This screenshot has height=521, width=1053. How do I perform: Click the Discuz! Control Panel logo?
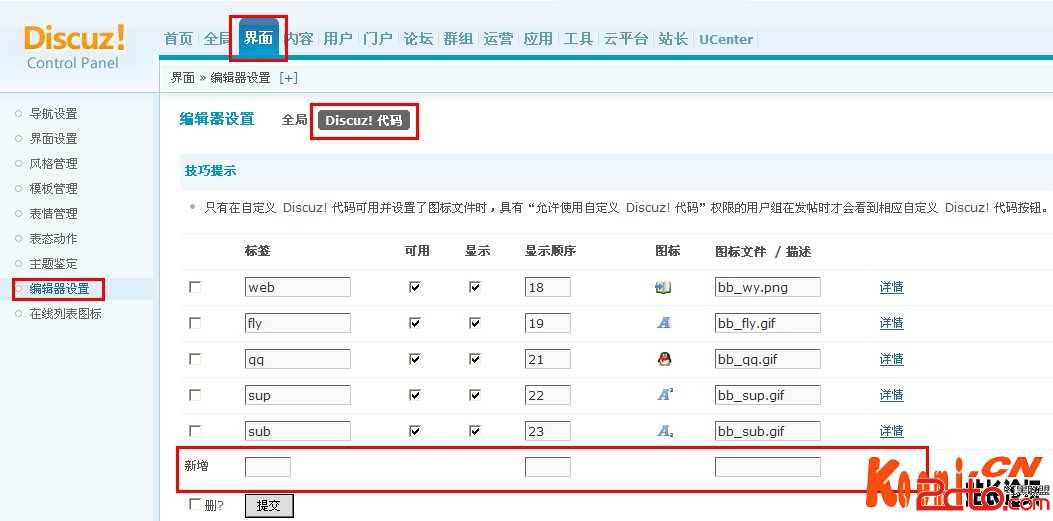point(74,46)
